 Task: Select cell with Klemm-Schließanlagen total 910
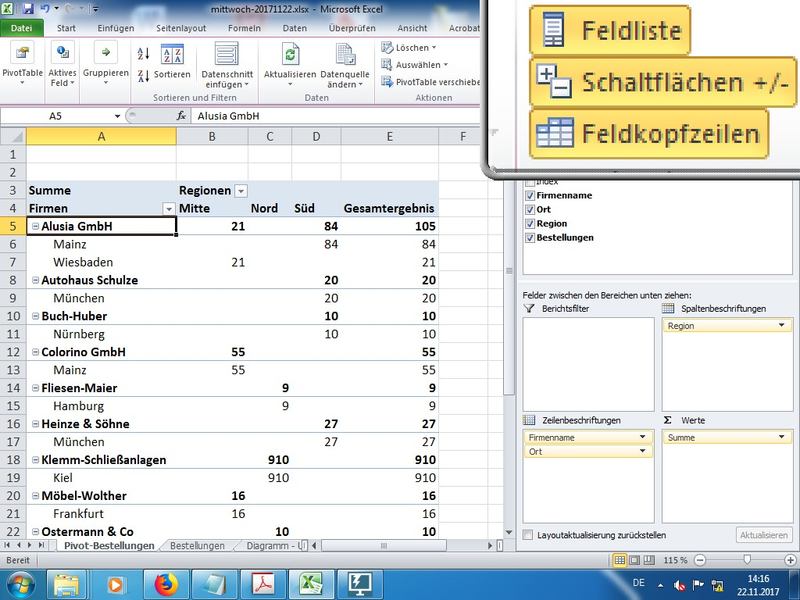pos(390,460)
